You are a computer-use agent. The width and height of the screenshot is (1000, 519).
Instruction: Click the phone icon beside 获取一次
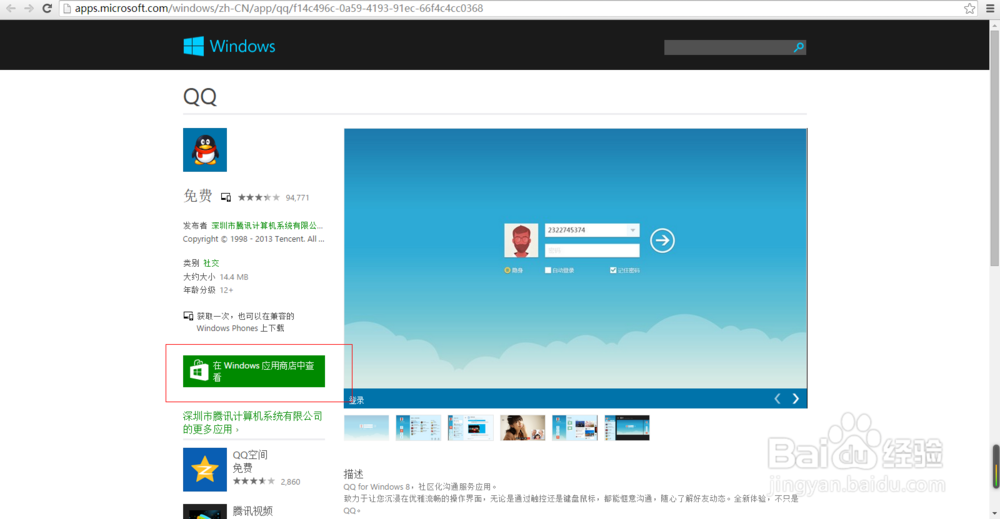188,316
